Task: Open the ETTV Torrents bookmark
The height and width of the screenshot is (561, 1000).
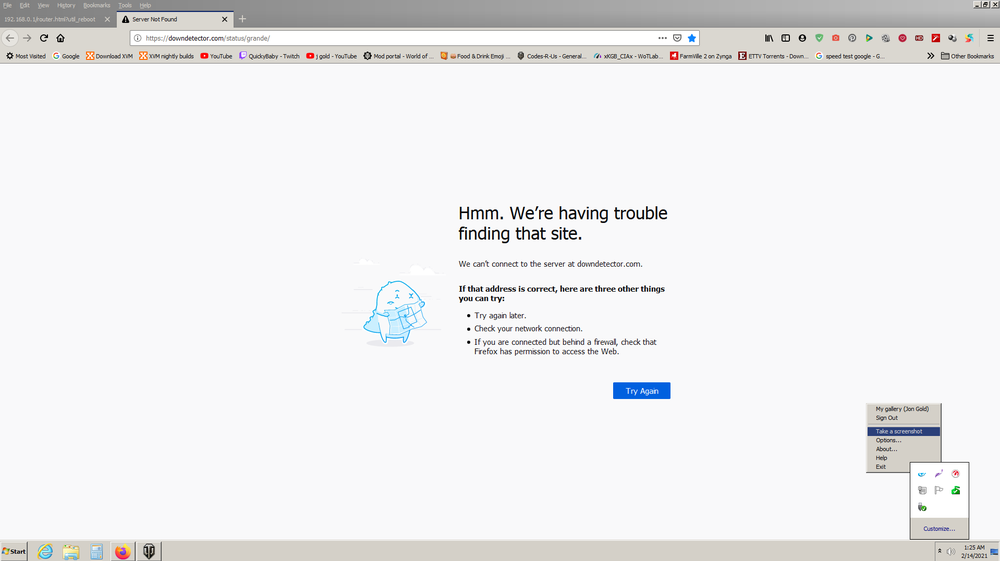Action: click(773, 56)
